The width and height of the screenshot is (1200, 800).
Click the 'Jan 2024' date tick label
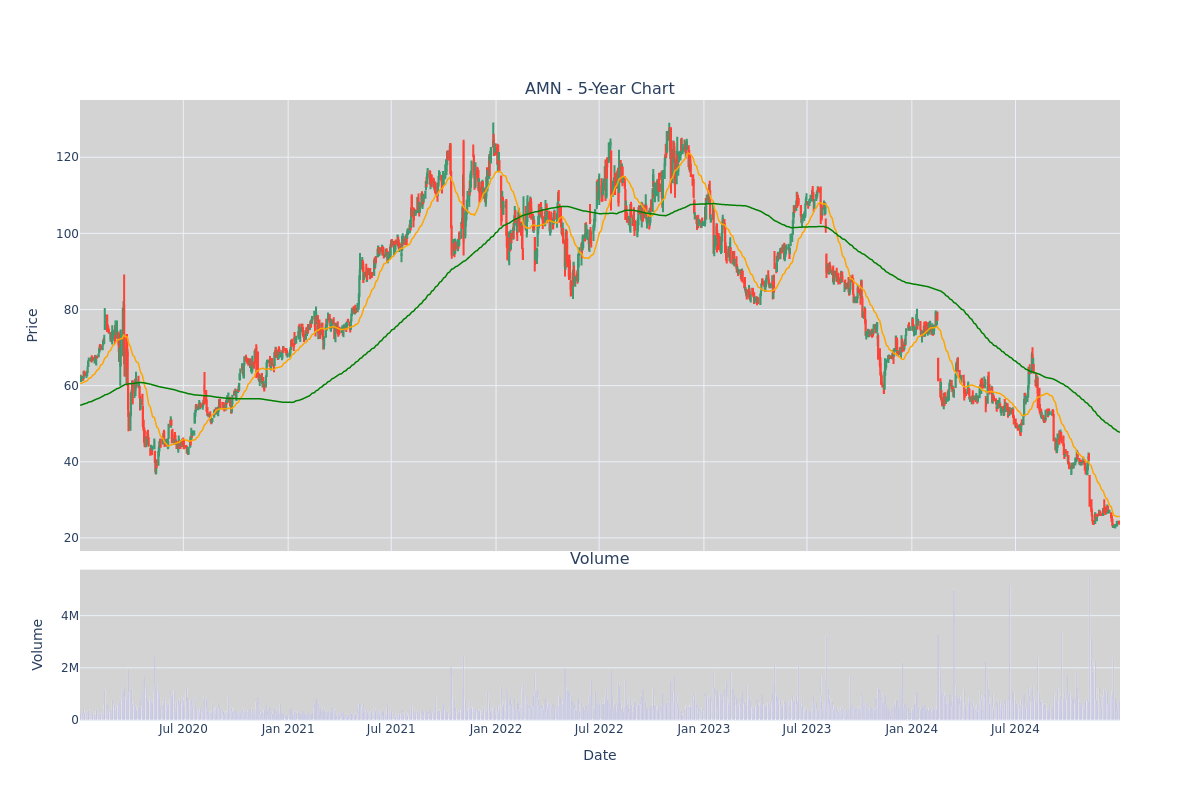912,729
